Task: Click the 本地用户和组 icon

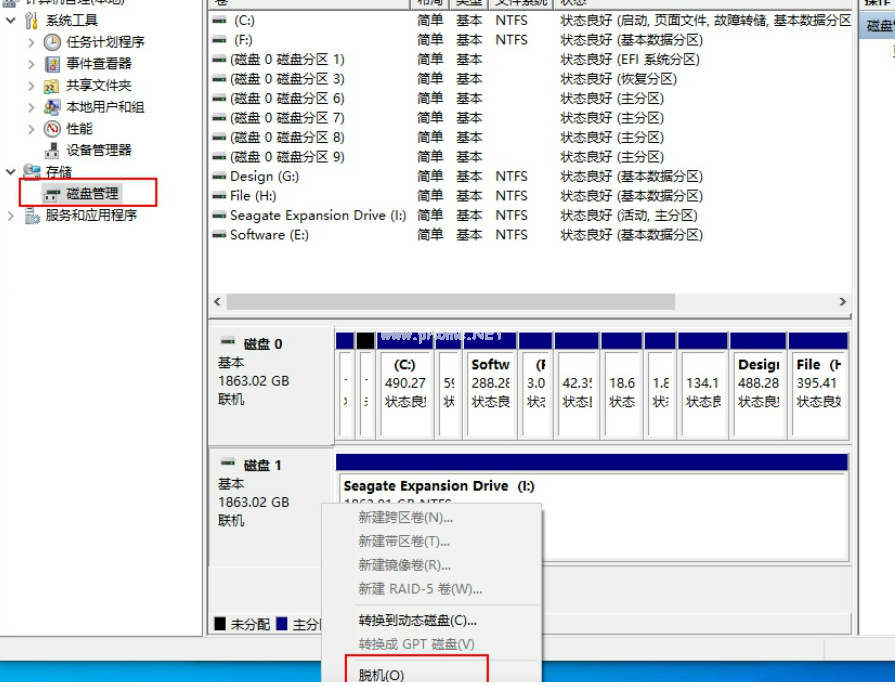Action: (52, 107)
